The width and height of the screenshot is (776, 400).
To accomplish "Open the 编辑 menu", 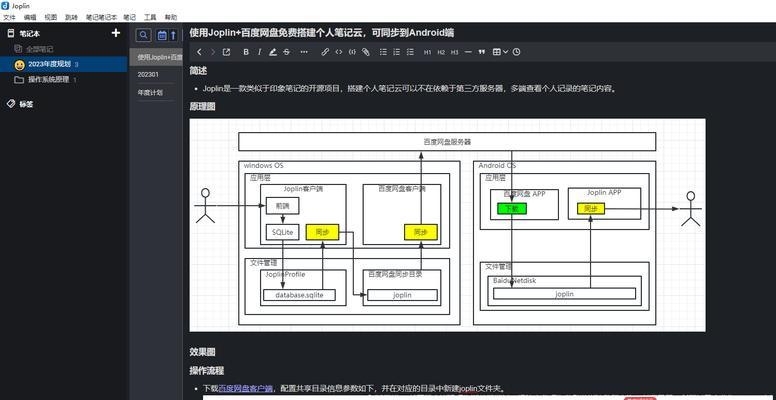I will [30, 17].
